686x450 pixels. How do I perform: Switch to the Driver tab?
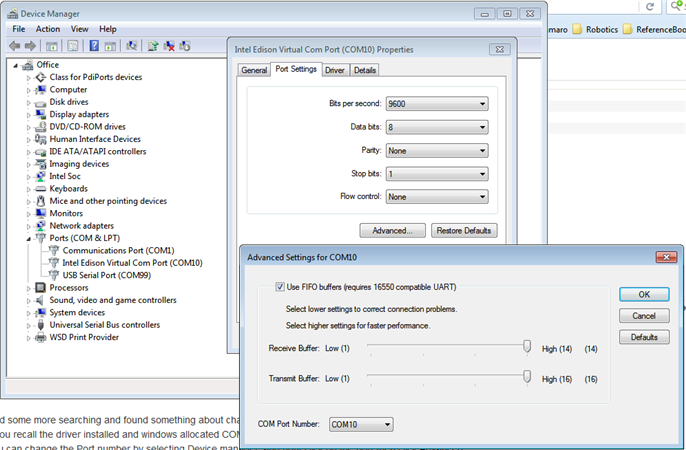coord(335,70)
